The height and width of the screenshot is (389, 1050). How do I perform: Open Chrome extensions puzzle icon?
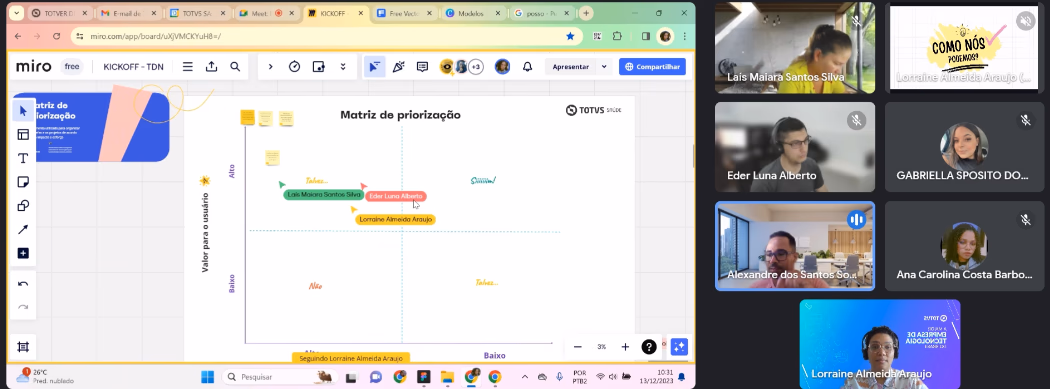(617, 36)
